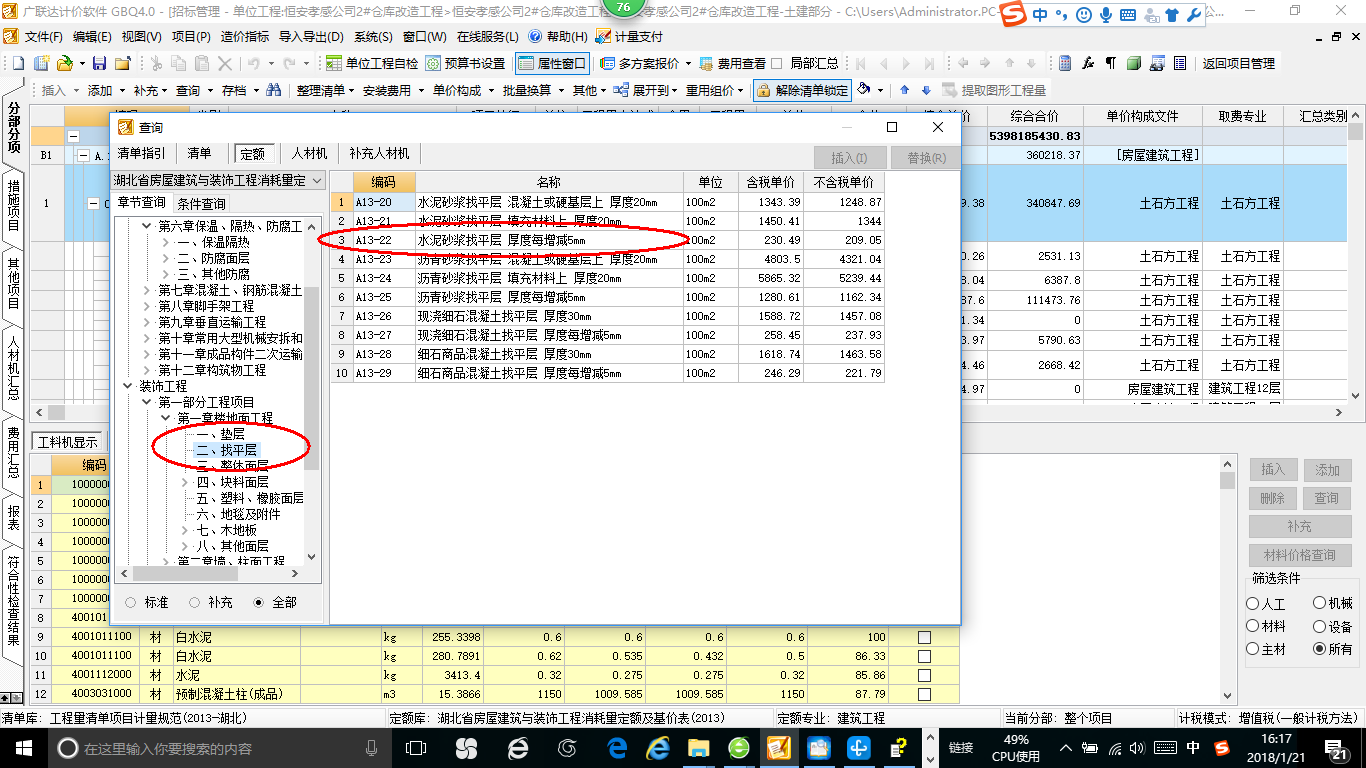Expand 第七章混凝土、钢筋混凝土 tree node
The height and width of the screenshot is (768, 1366).
146,290
